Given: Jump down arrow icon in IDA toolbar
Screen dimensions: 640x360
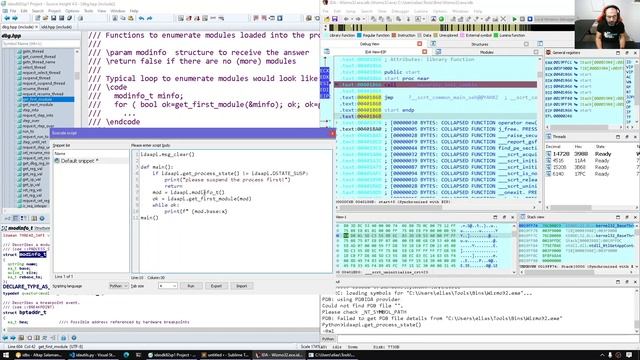Looking at the screenshot, I should pos(409,19).
